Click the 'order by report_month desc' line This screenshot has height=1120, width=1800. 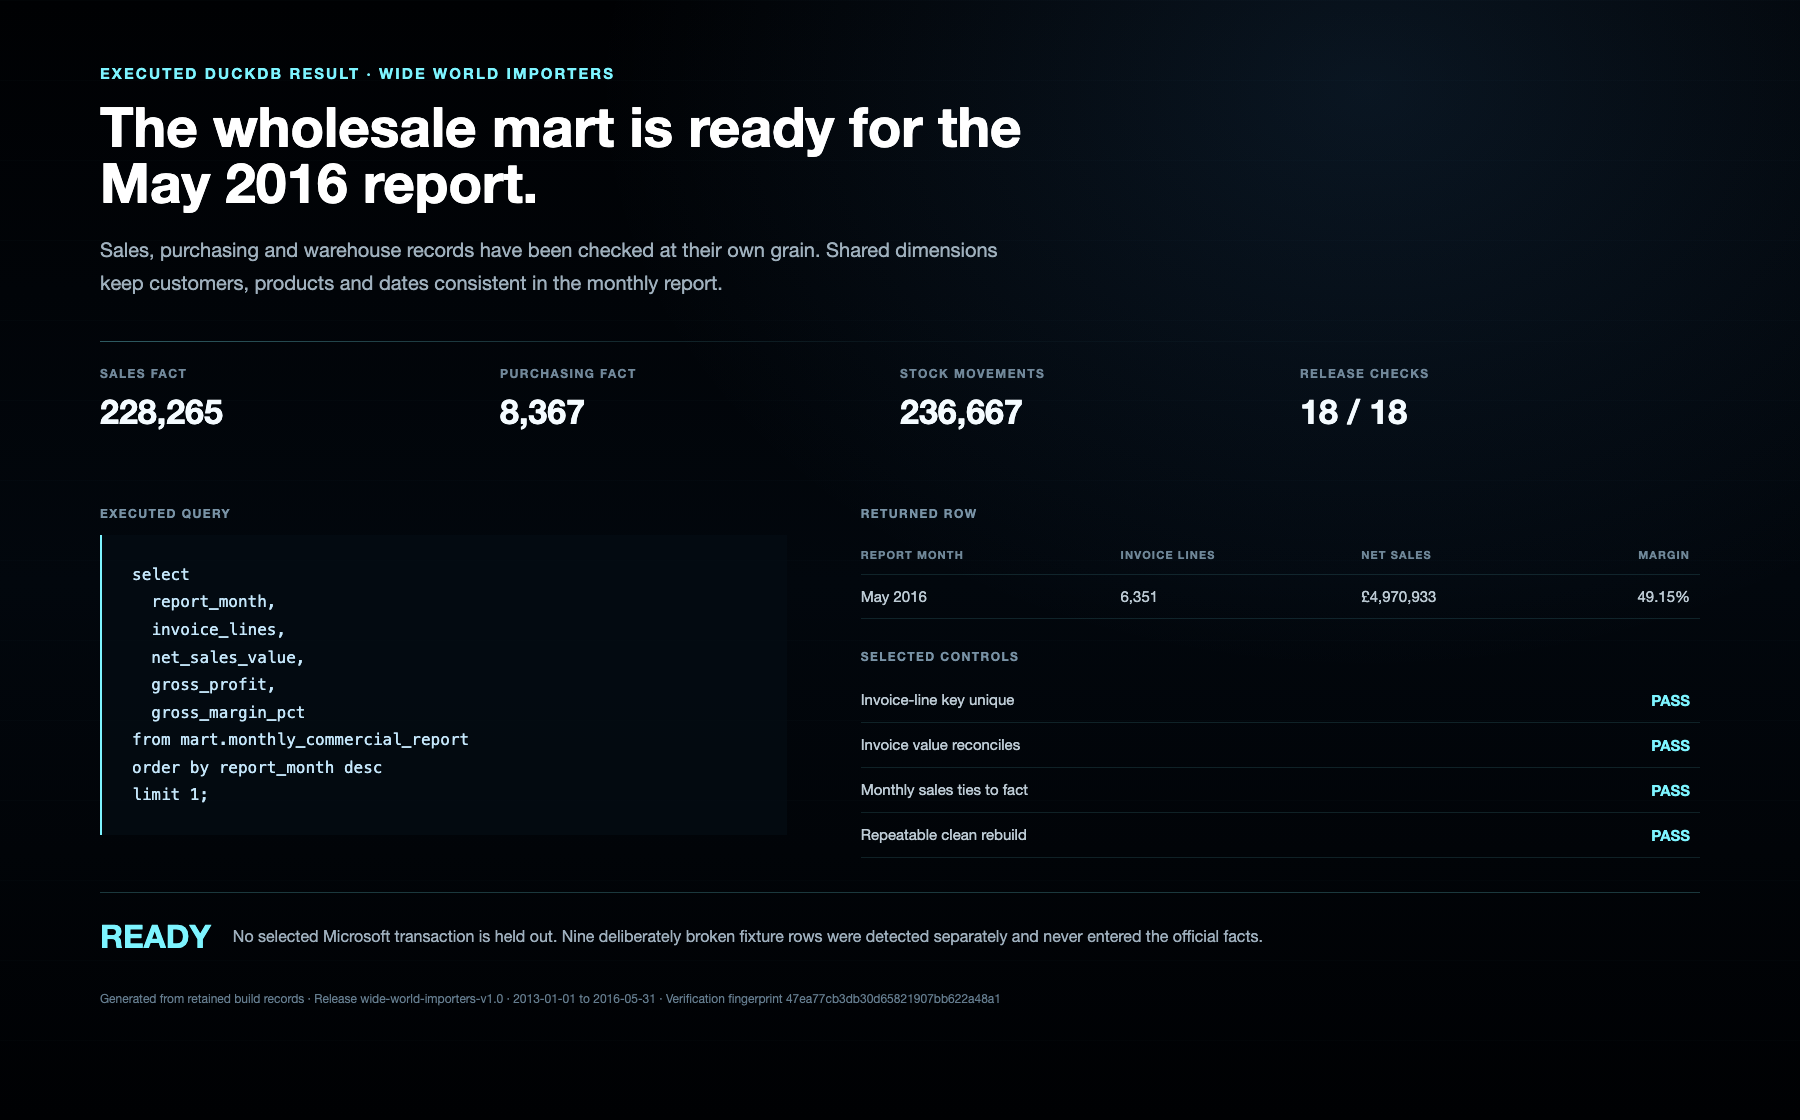[x=257, y=767]
